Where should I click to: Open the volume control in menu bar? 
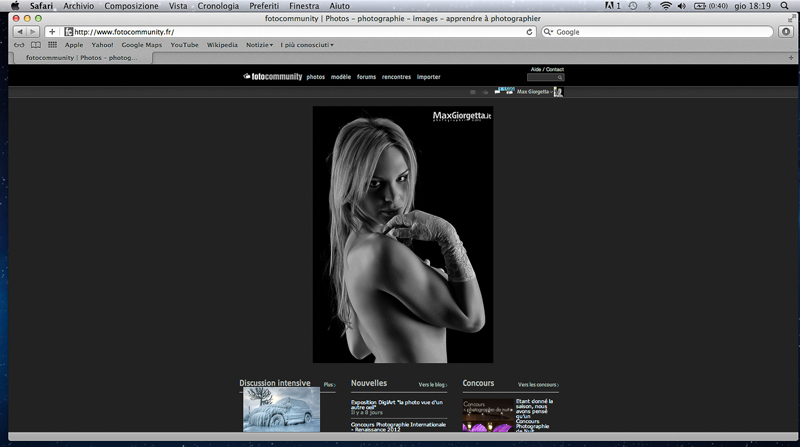(x=682, y=6)
